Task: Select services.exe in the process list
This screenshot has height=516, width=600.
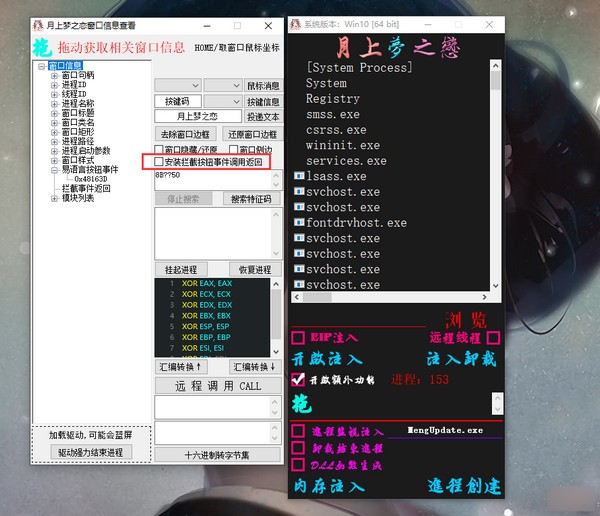Action: click(346, 161)
